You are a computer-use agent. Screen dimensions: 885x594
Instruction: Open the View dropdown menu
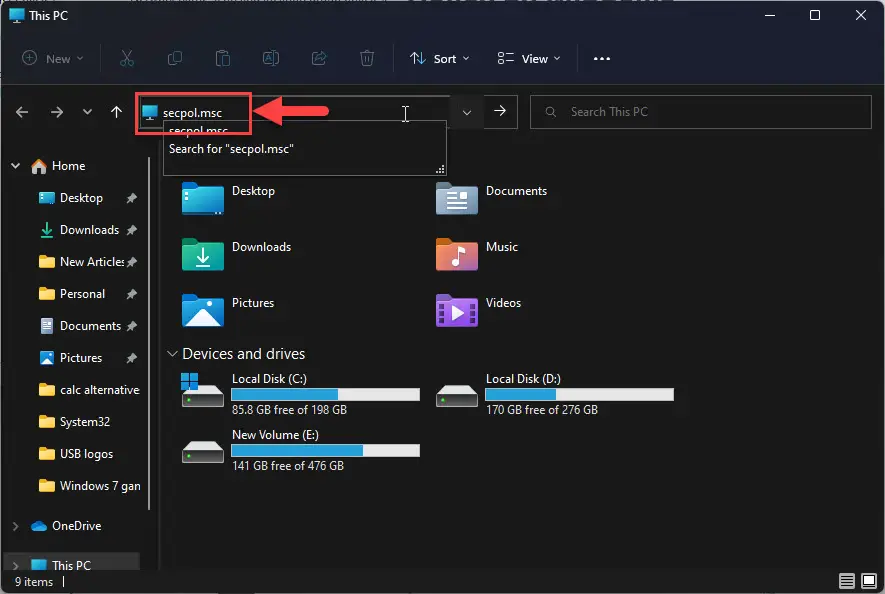coord(529,59)
